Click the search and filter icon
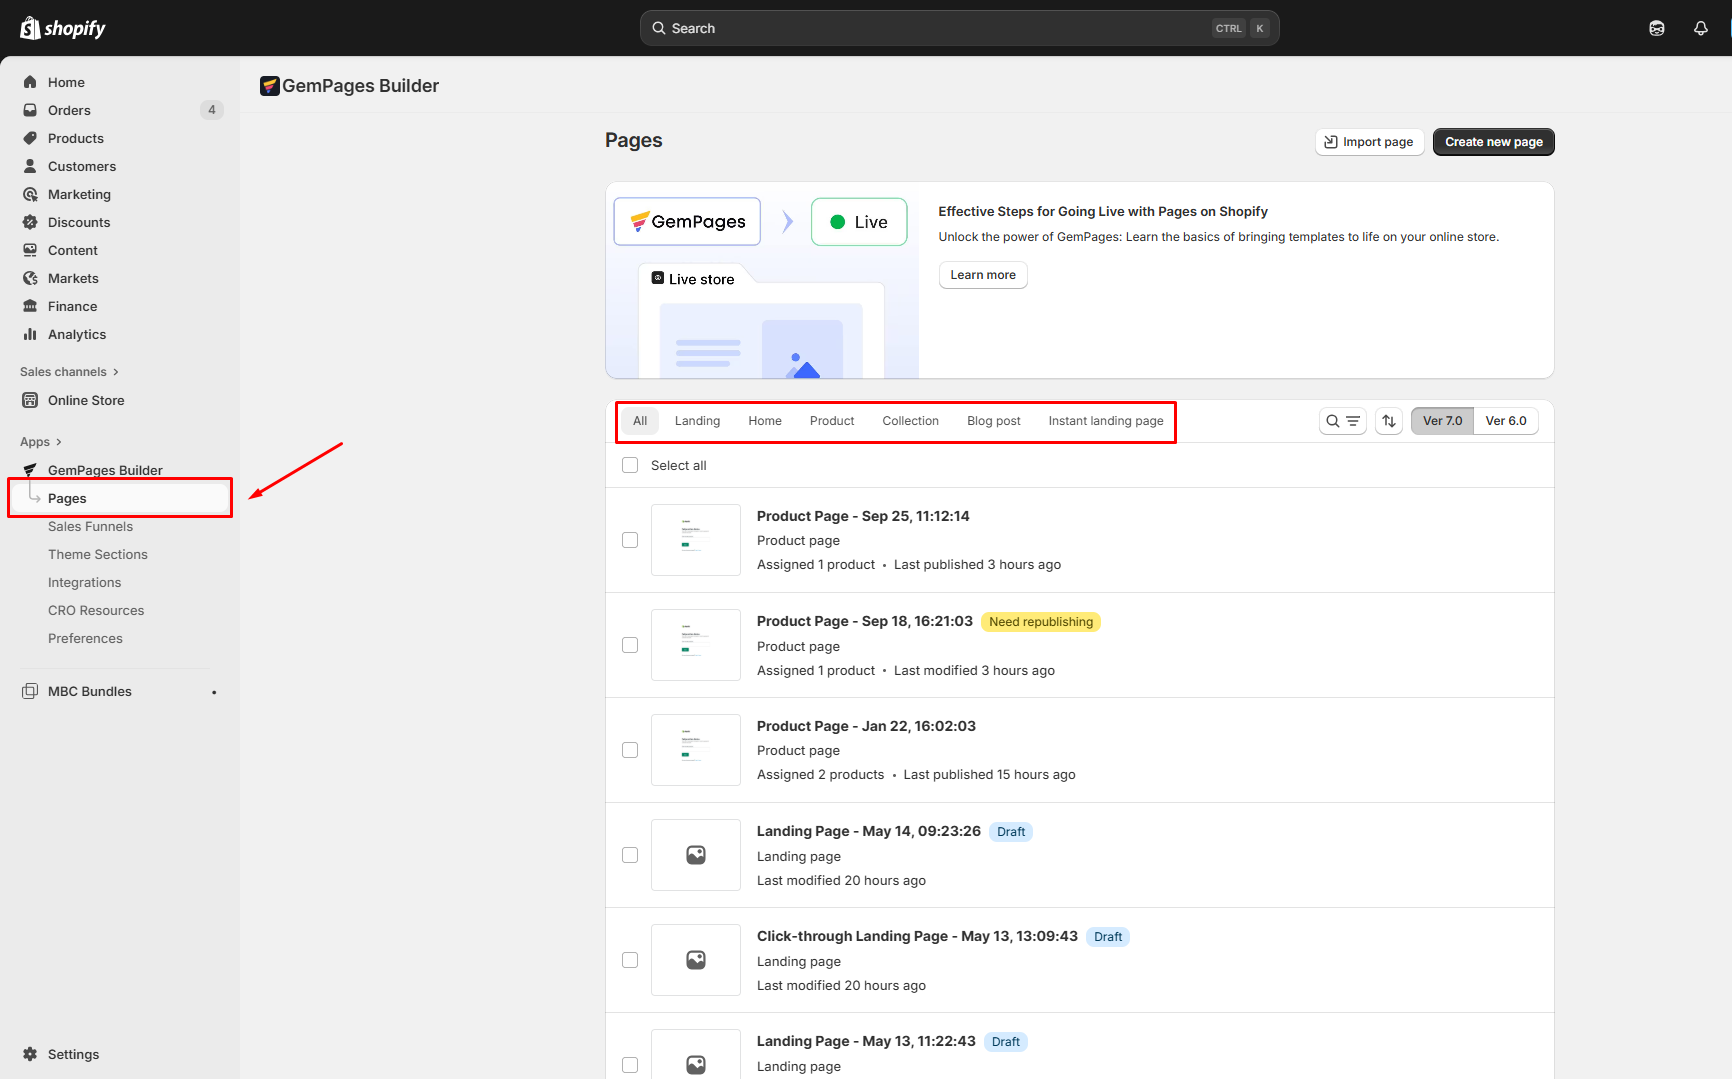The width and height of the screenshot is (1732, 1079). (1342, 421)
